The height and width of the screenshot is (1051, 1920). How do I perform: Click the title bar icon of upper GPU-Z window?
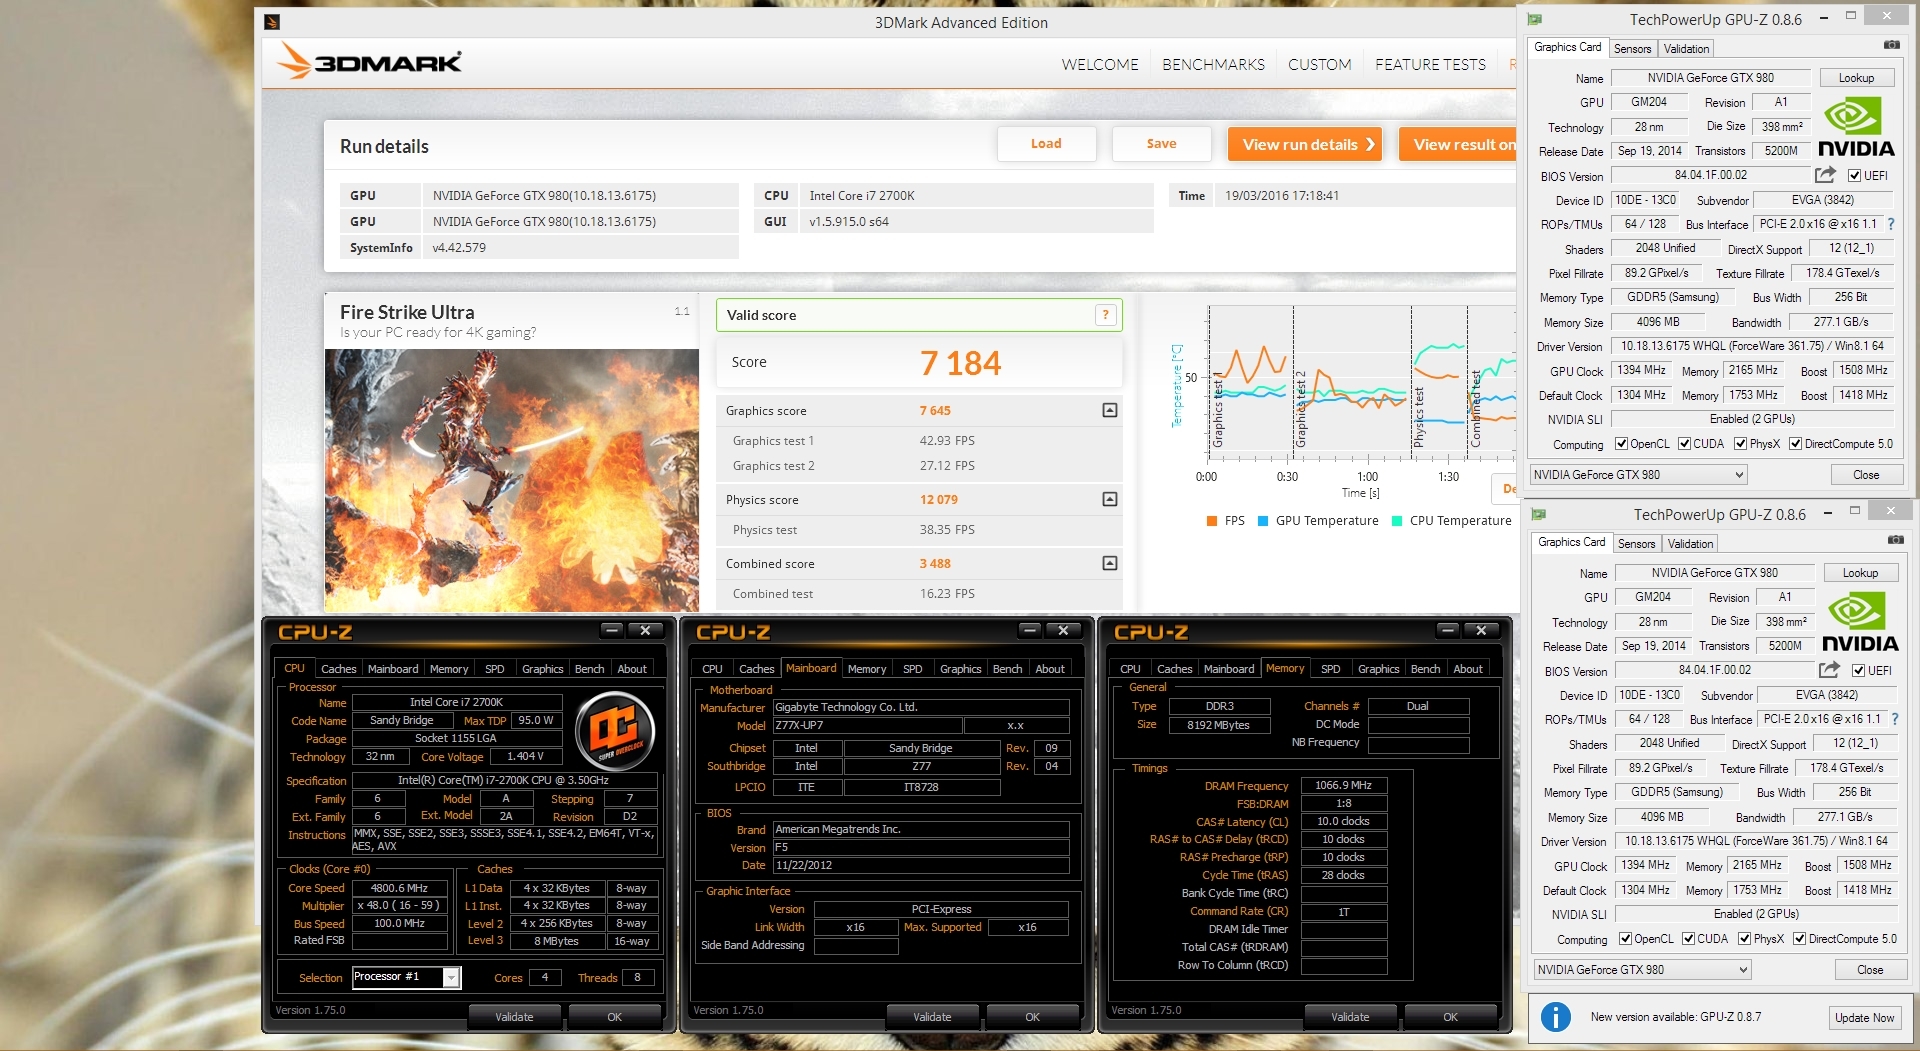click(1535, 19)
